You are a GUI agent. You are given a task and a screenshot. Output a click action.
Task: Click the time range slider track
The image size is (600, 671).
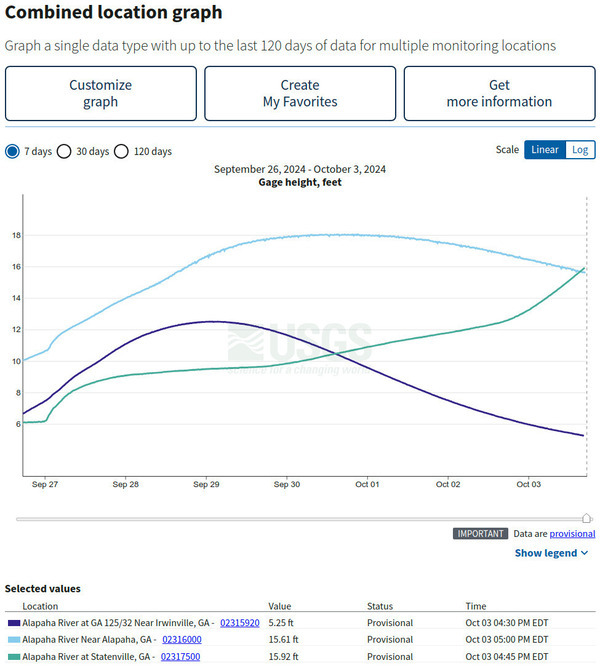pos(300,519)
